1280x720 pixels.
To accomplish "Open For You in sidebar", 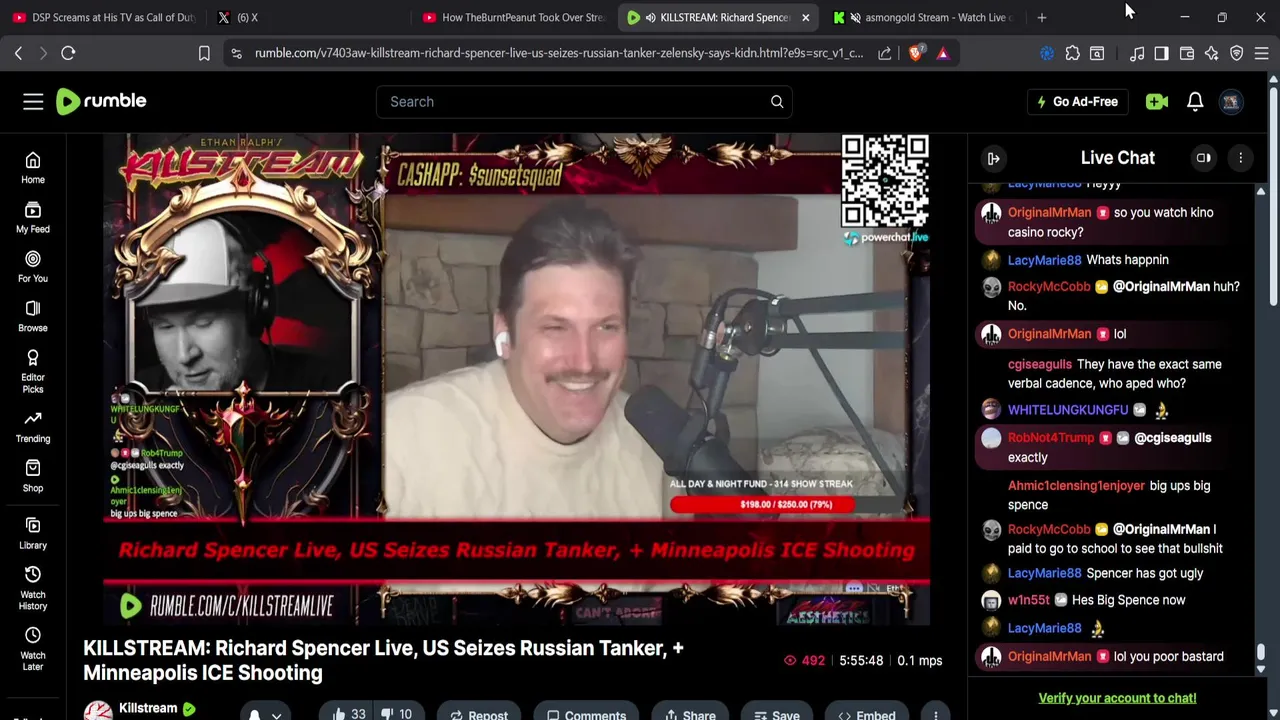I will pos(33,267).
